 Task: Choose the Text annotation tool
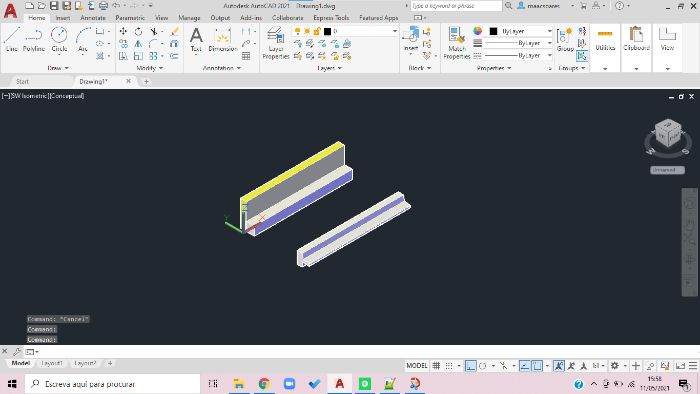(196, 39)
